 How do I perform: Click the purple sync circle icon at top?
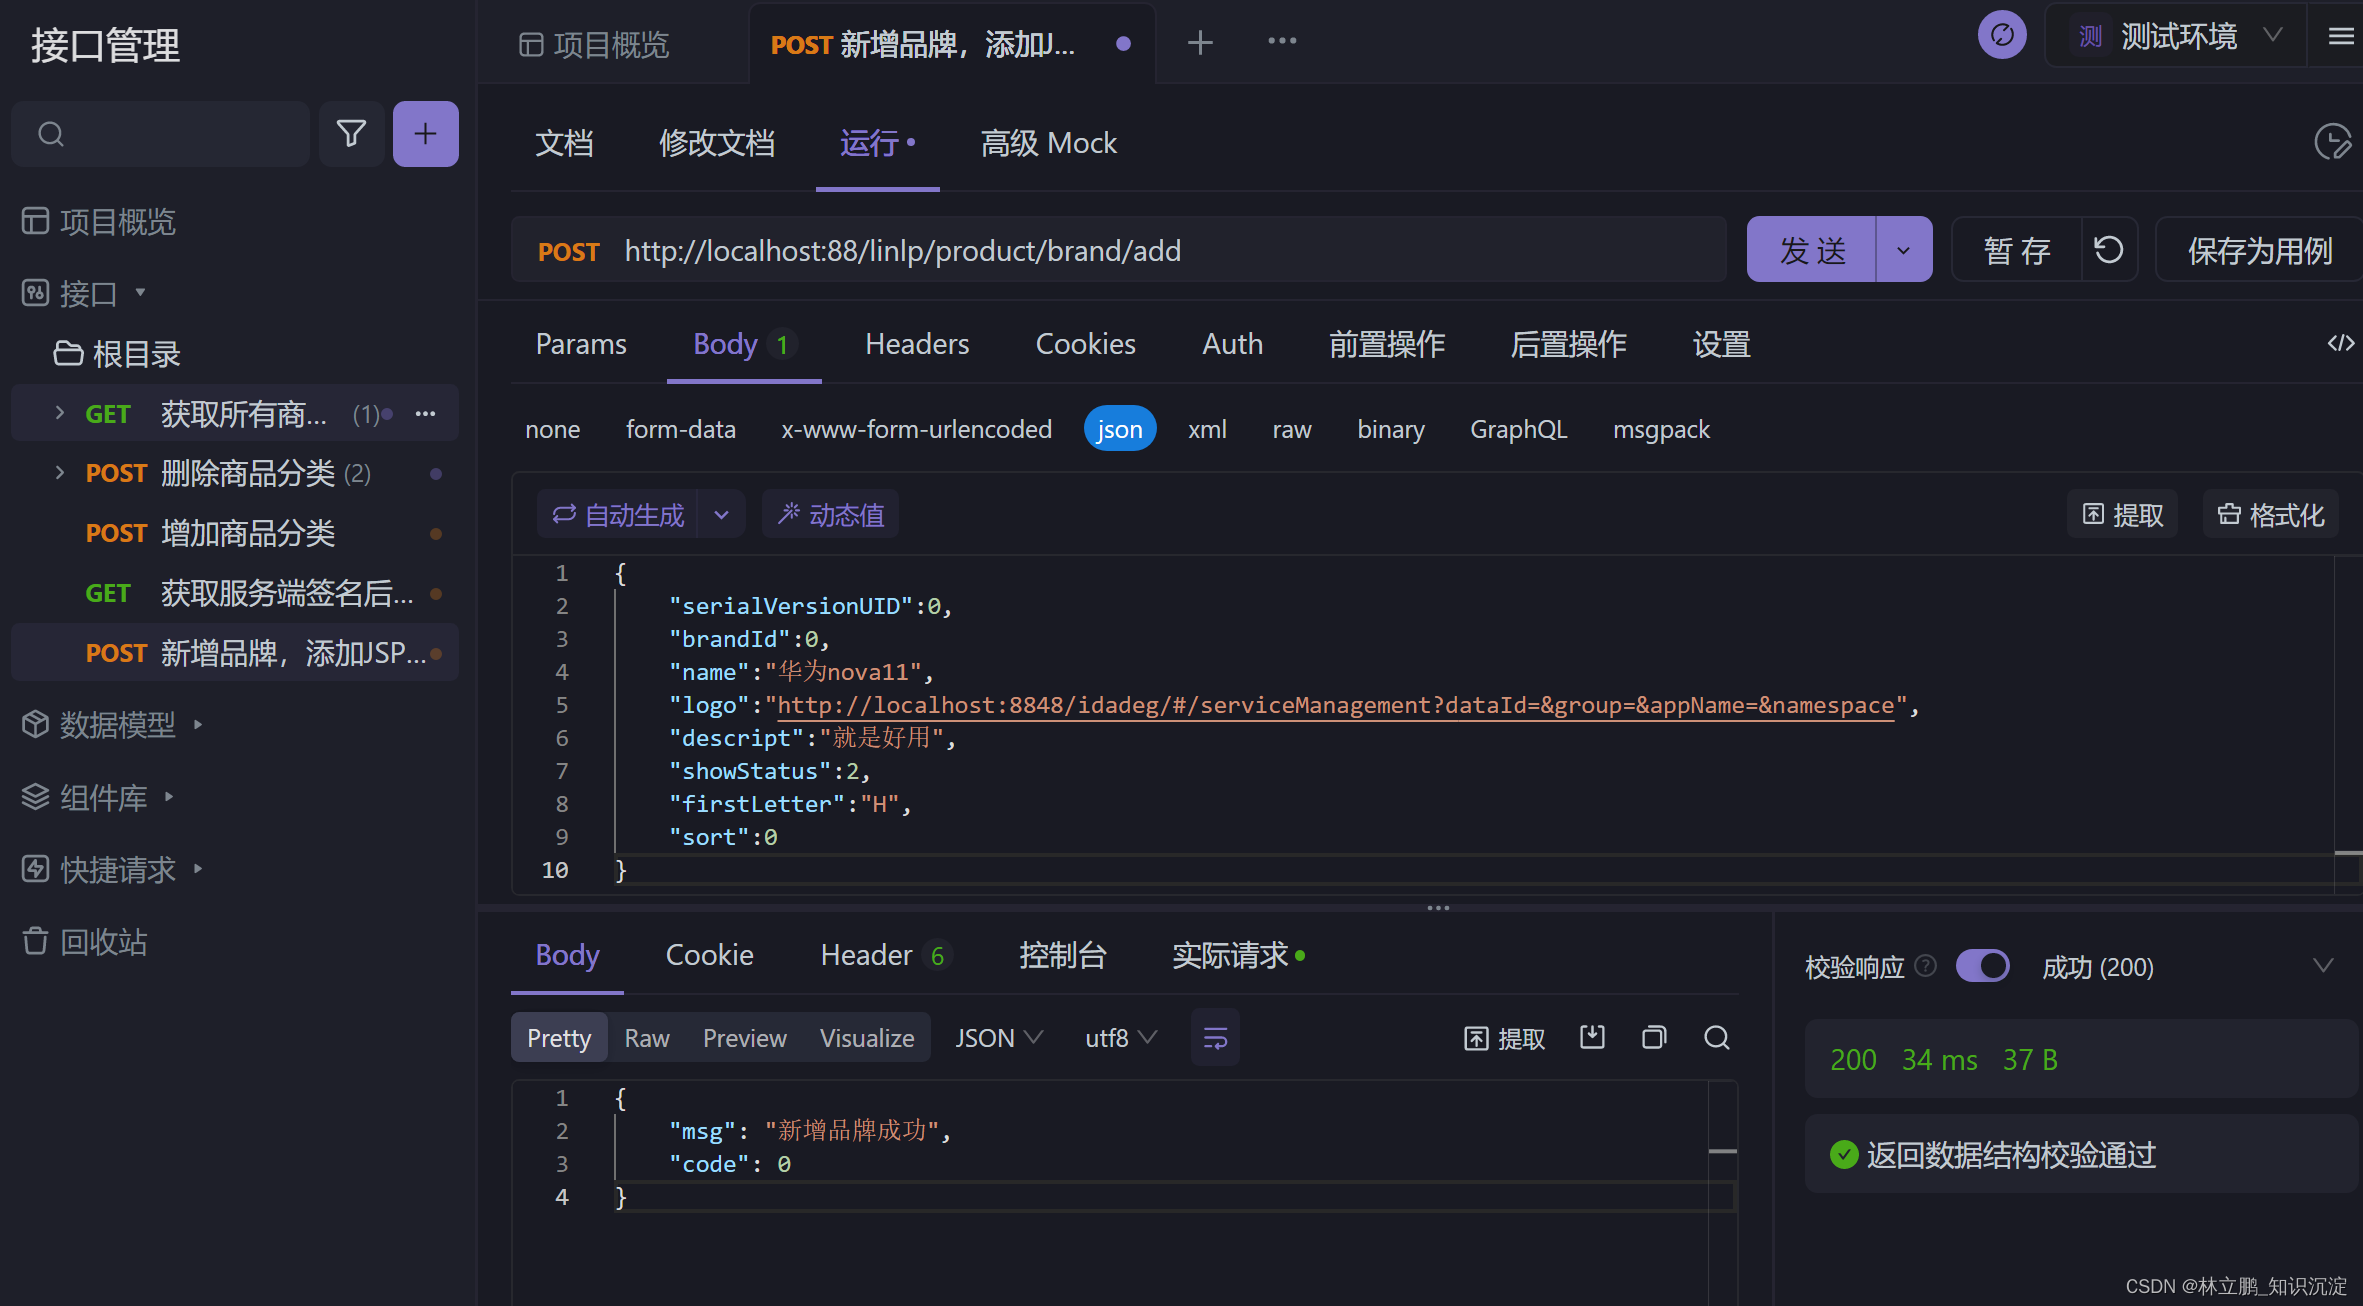pyautogui.click(x=2002, y=36)
